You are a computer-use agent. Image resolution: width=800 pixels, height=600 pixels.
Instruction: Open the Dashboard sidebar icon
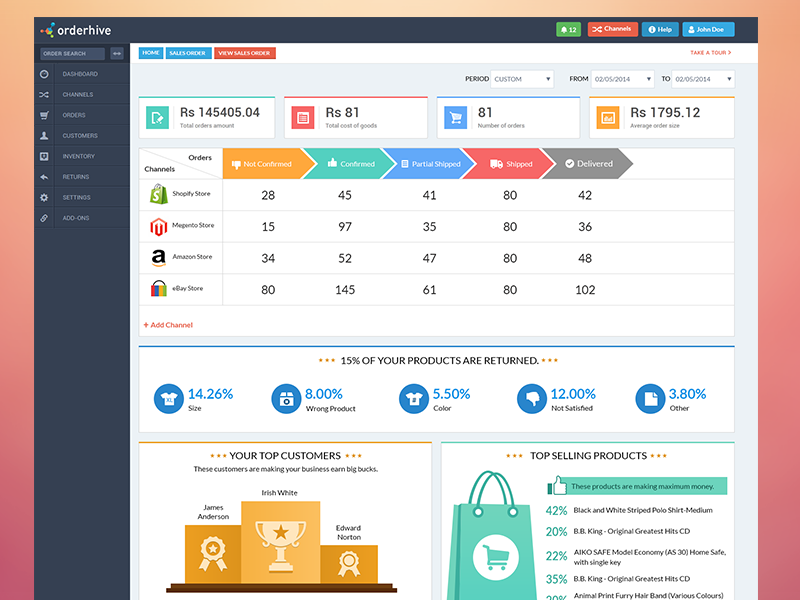pos(44,74)
